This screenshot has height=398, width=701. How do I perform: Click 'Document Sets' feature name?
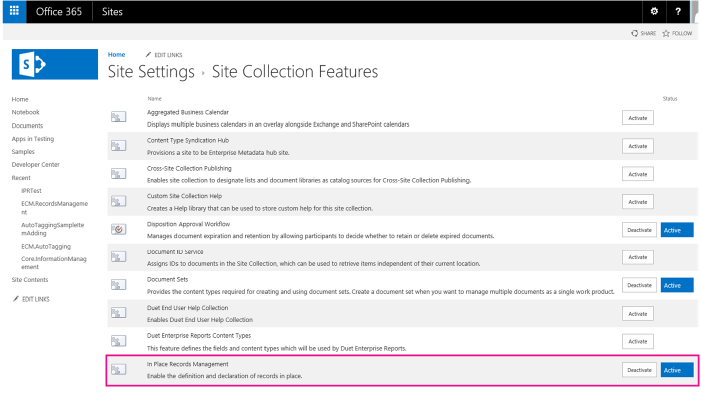168,279
